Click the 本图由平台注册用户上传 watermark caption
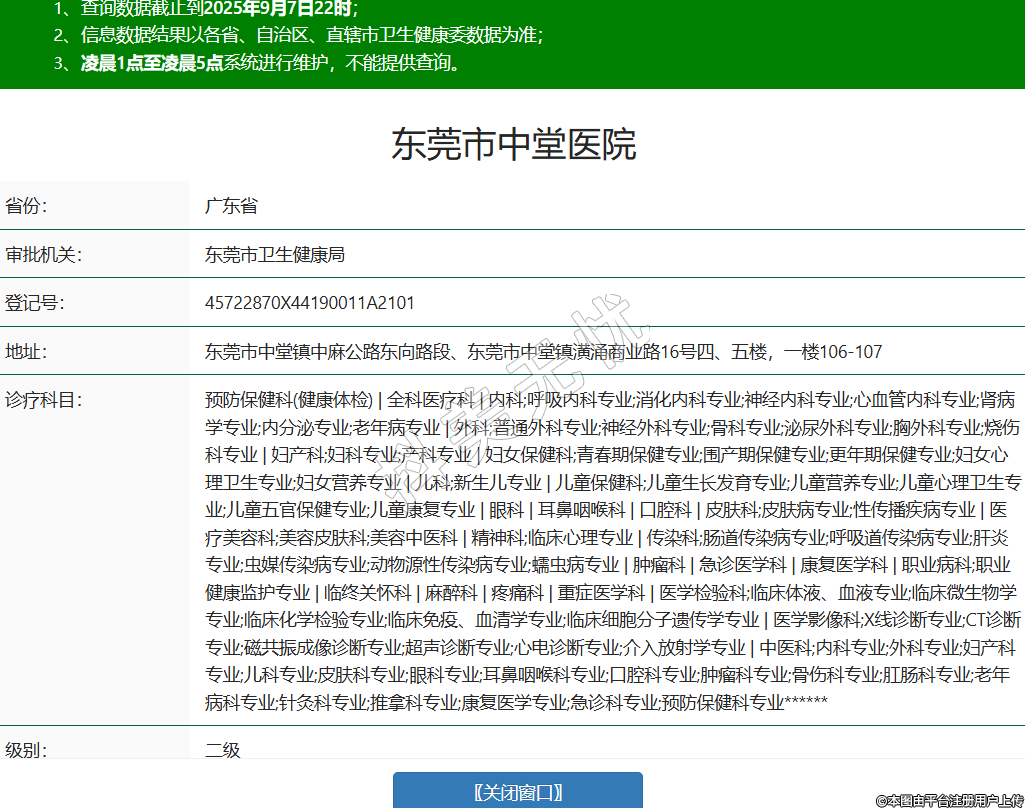This screenshot has width=1025, height=808. (949, 800)
